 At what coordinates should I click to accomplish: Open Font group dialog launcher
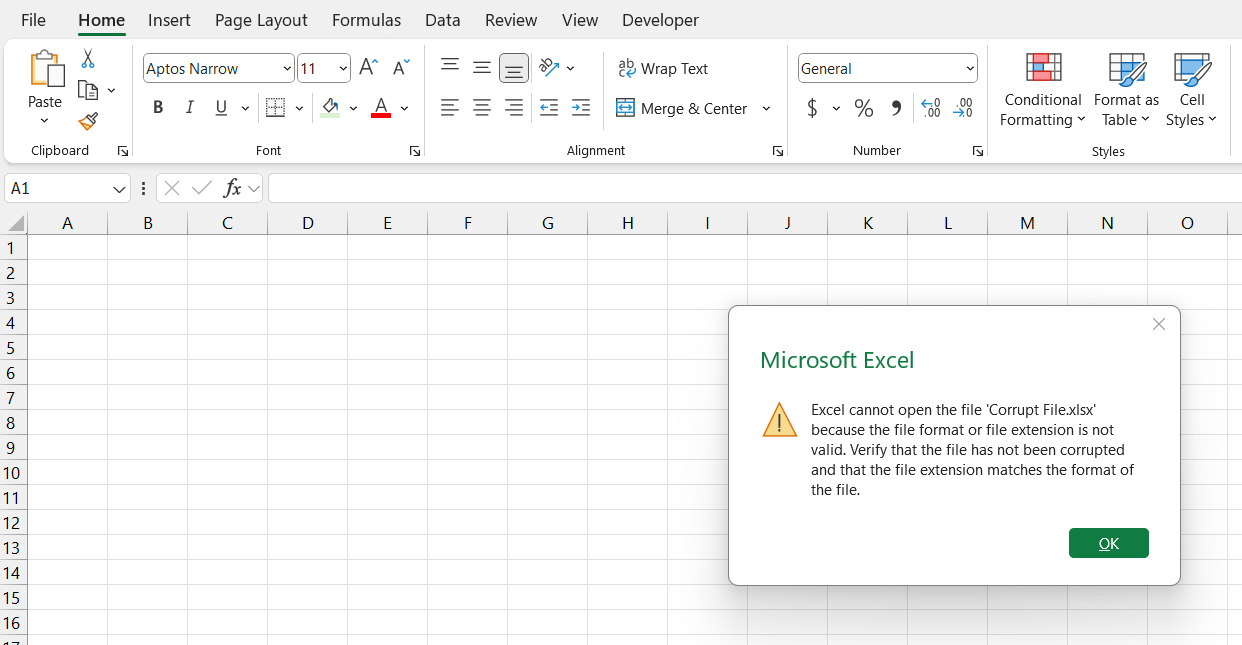(415, 151)
